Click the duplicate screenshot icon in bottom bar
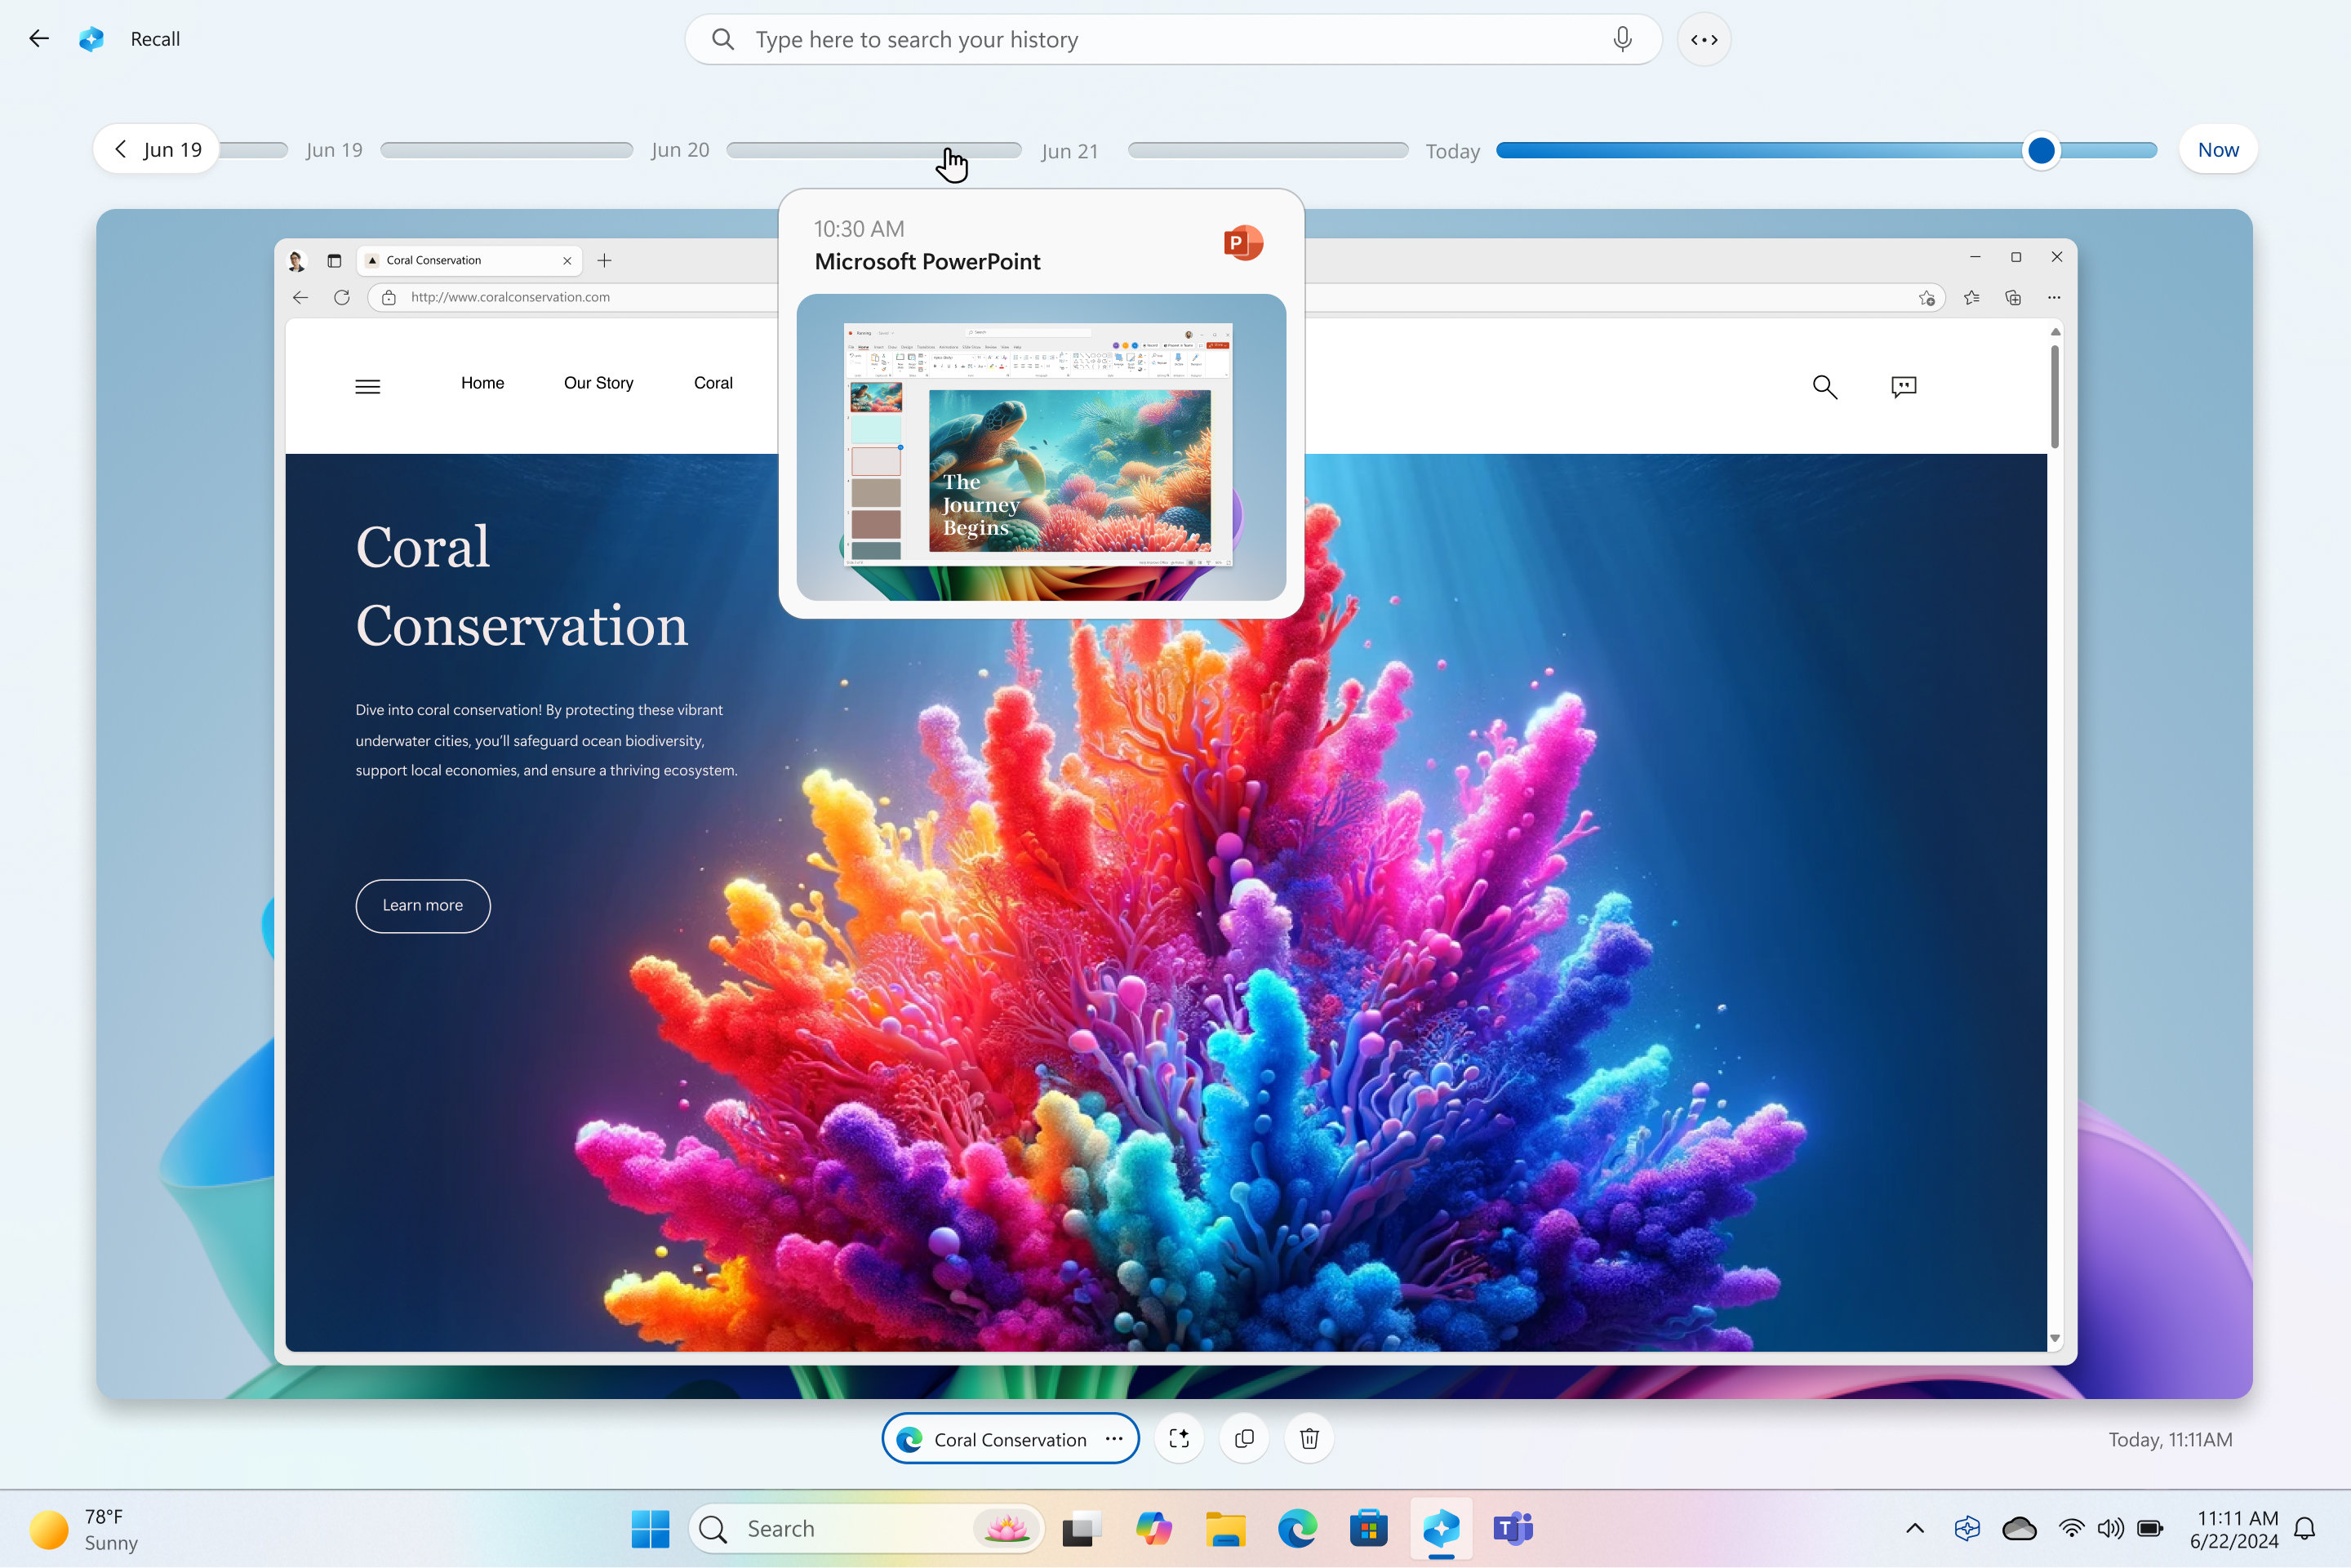The image size is (2351, 1568). [1244, 1438]
